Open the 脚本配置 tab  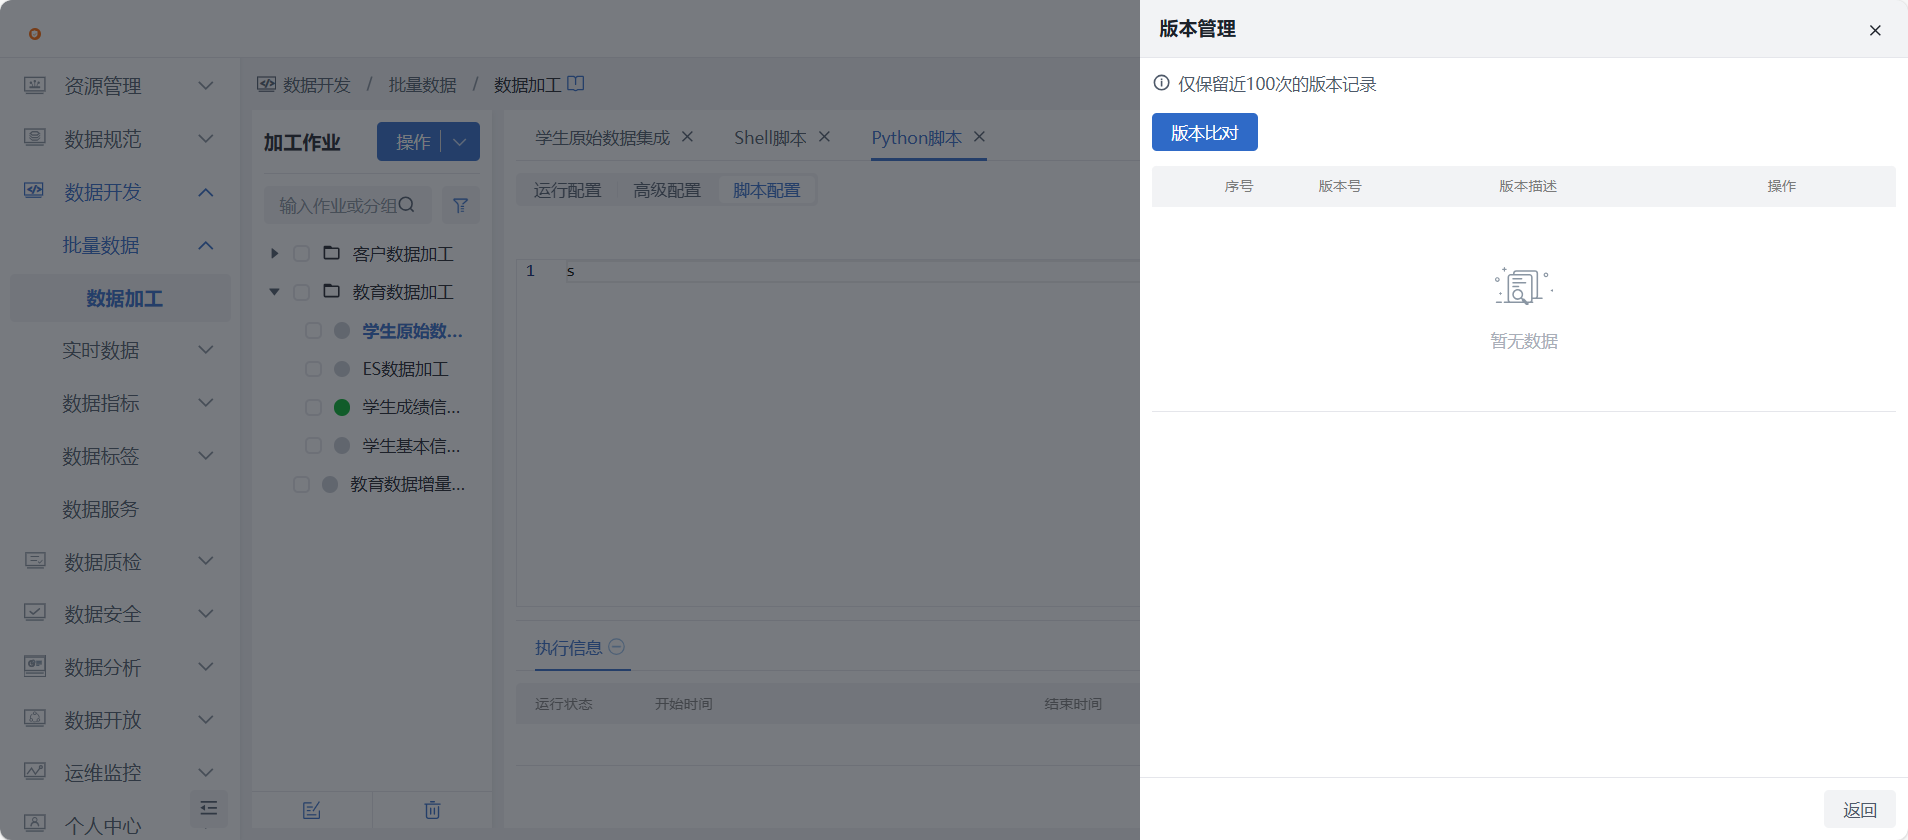pos(767,190)
